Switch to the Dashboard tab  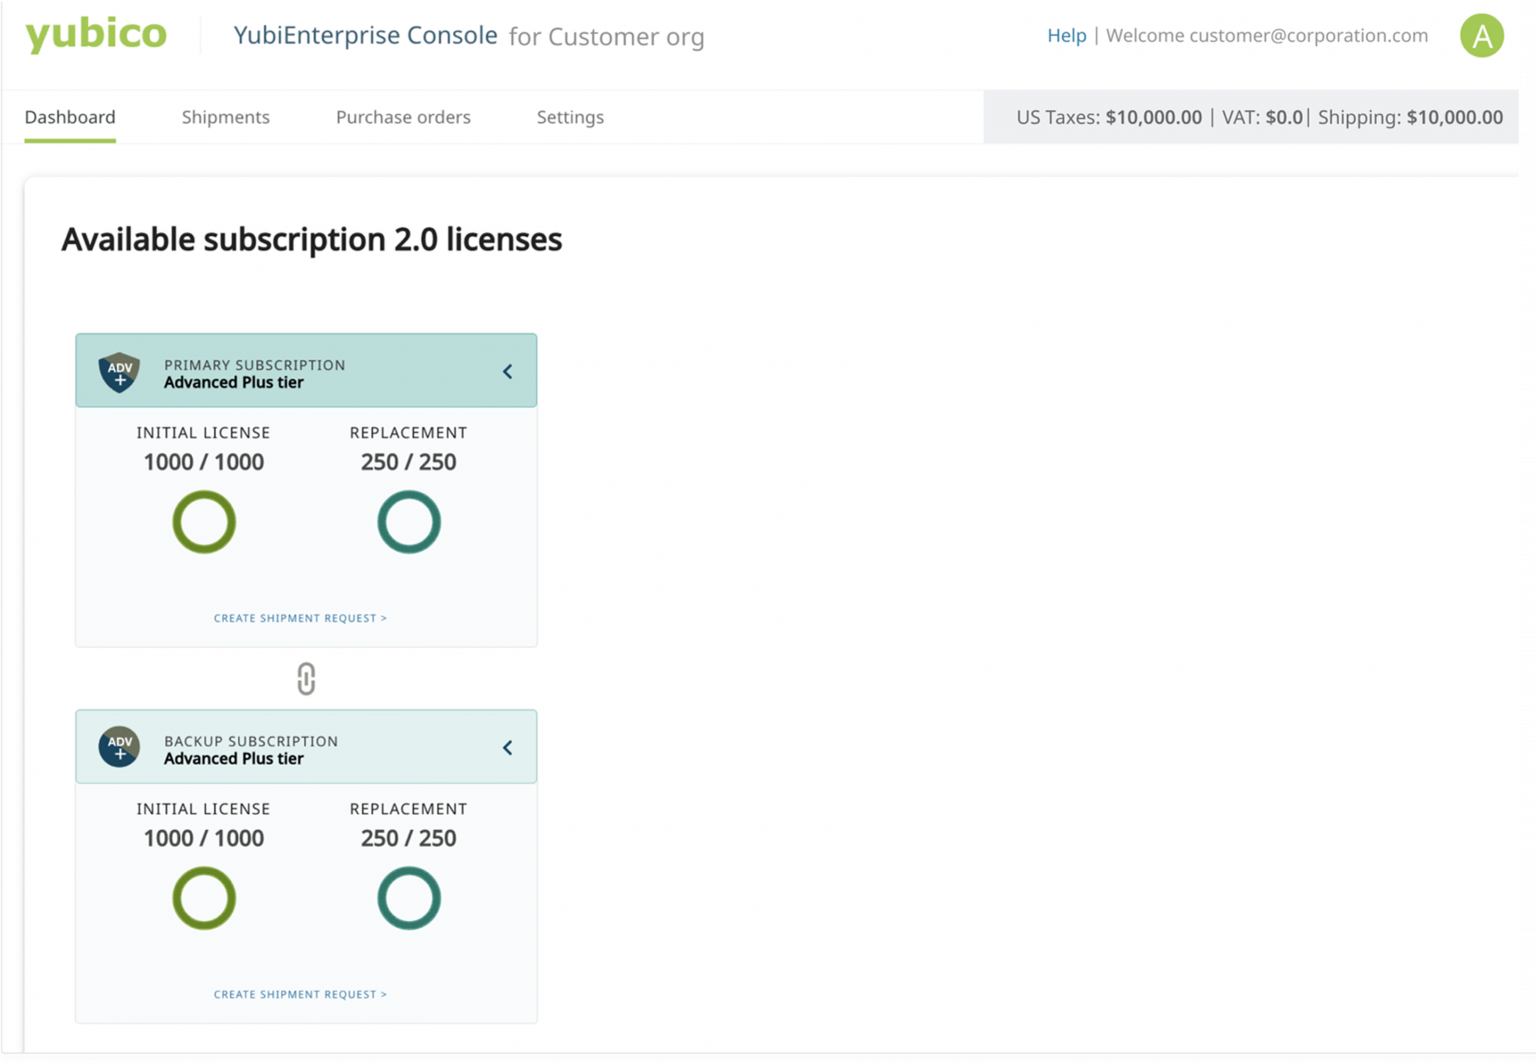[70, 117]
